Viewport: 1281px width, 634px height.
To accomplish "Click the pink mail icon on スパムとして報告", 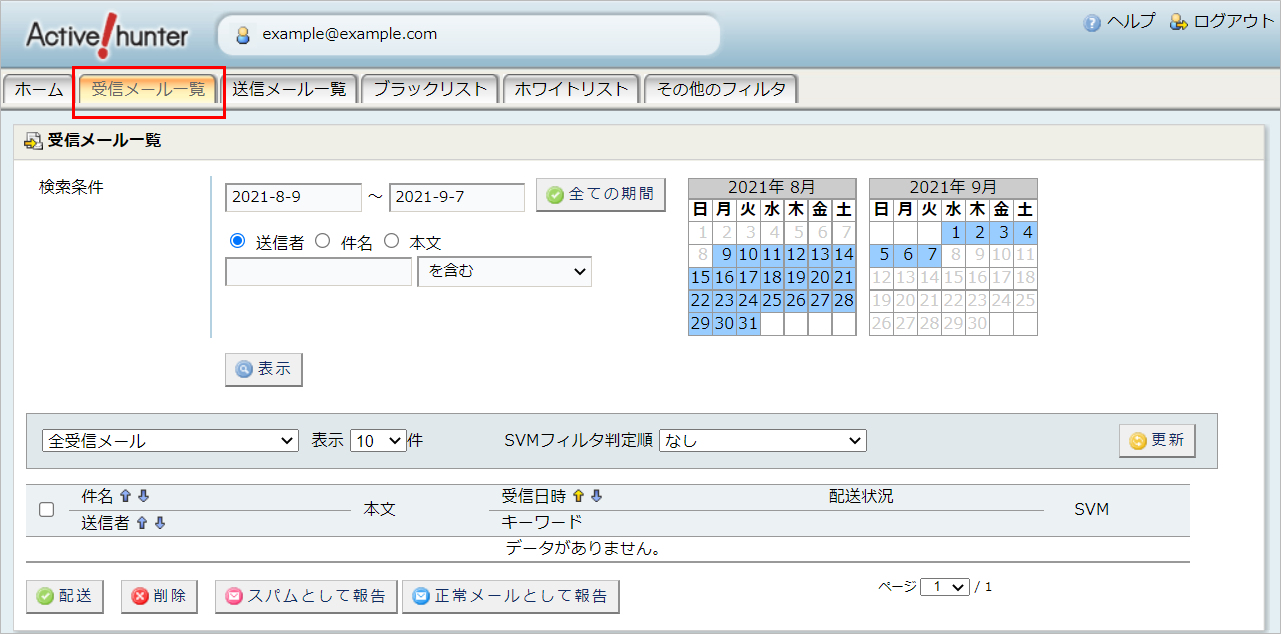I will 234,596.
